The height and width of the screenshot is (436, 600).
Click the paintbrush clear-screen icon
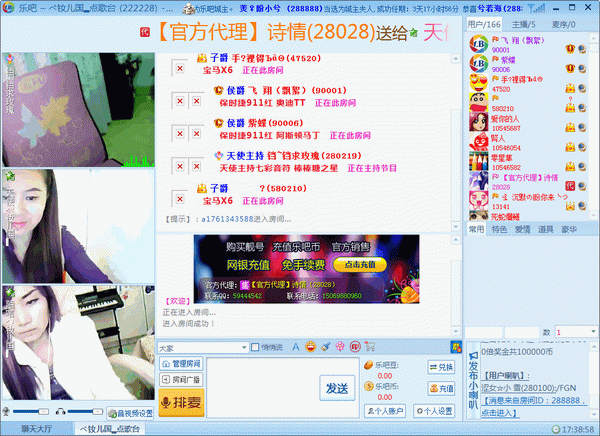click(x=325, y=347)
